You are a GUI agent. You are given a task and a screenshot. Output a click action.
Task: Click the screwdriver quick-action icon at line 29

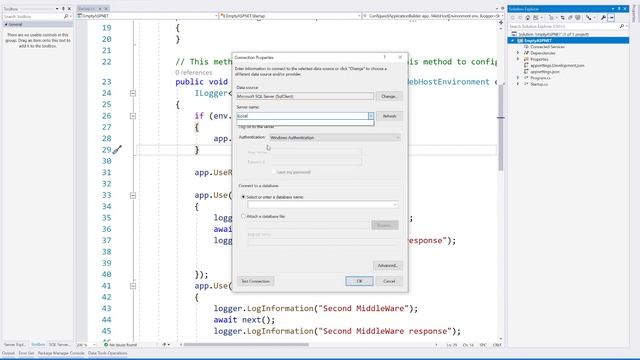coord(117,150)
